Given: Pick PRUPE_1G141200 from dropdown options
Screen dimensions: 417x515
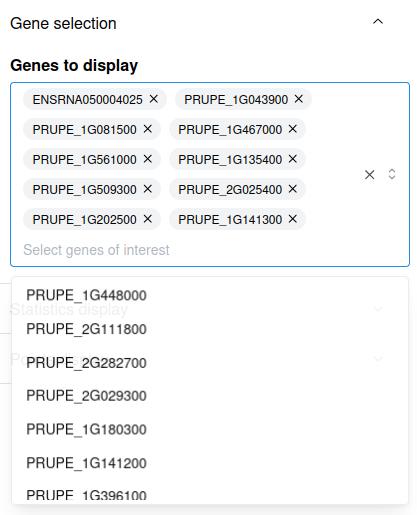Looking at the screenshot, I should [210, 463].
